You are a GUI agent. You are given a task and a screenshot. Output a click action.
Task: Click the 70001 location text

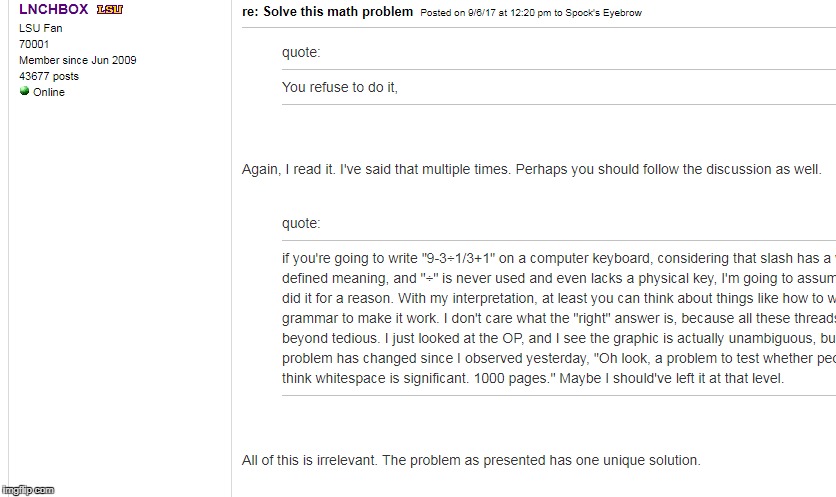(34, 44)
